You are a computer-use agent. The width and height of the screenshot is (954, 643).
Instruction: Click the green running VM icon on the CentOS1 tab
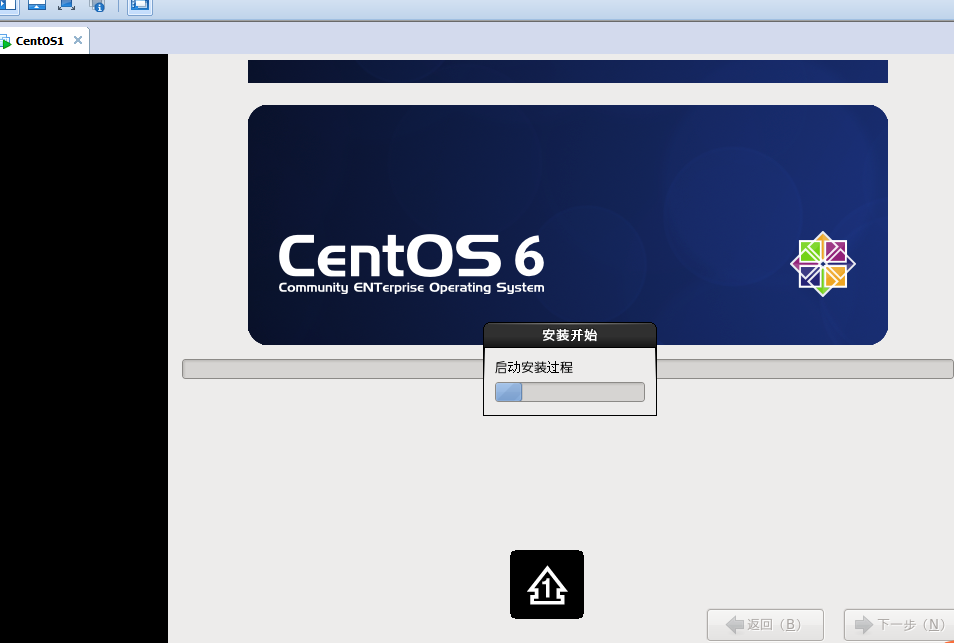[x=5, y=42]
